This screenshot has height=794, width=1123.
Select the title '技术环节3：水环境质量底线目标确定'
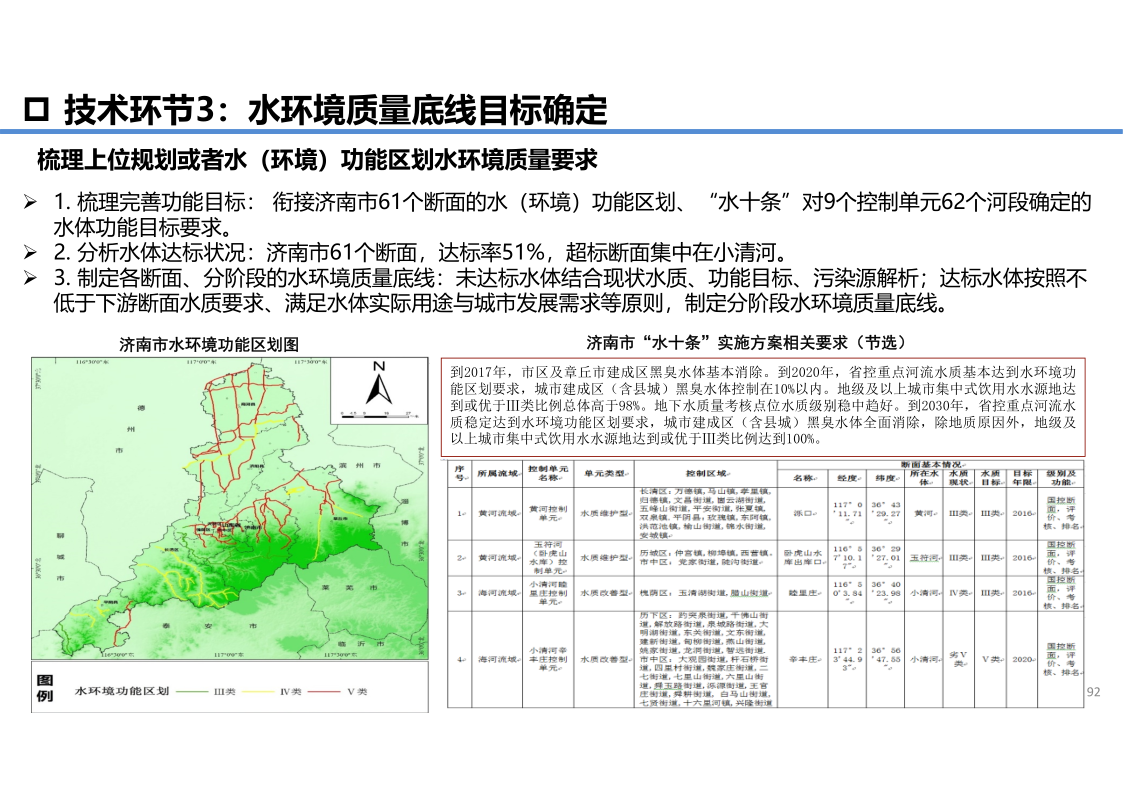tap(336, 110)
